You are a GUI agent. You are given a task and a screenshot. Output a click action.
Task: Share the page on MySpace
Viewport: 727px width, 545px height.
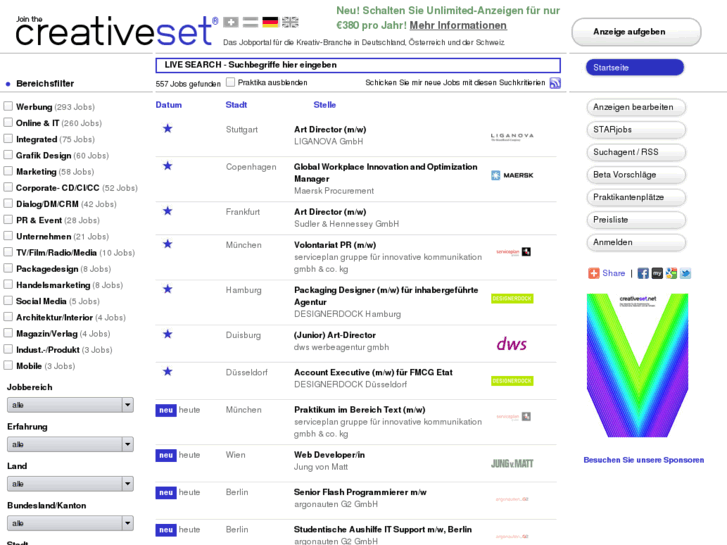657,273
